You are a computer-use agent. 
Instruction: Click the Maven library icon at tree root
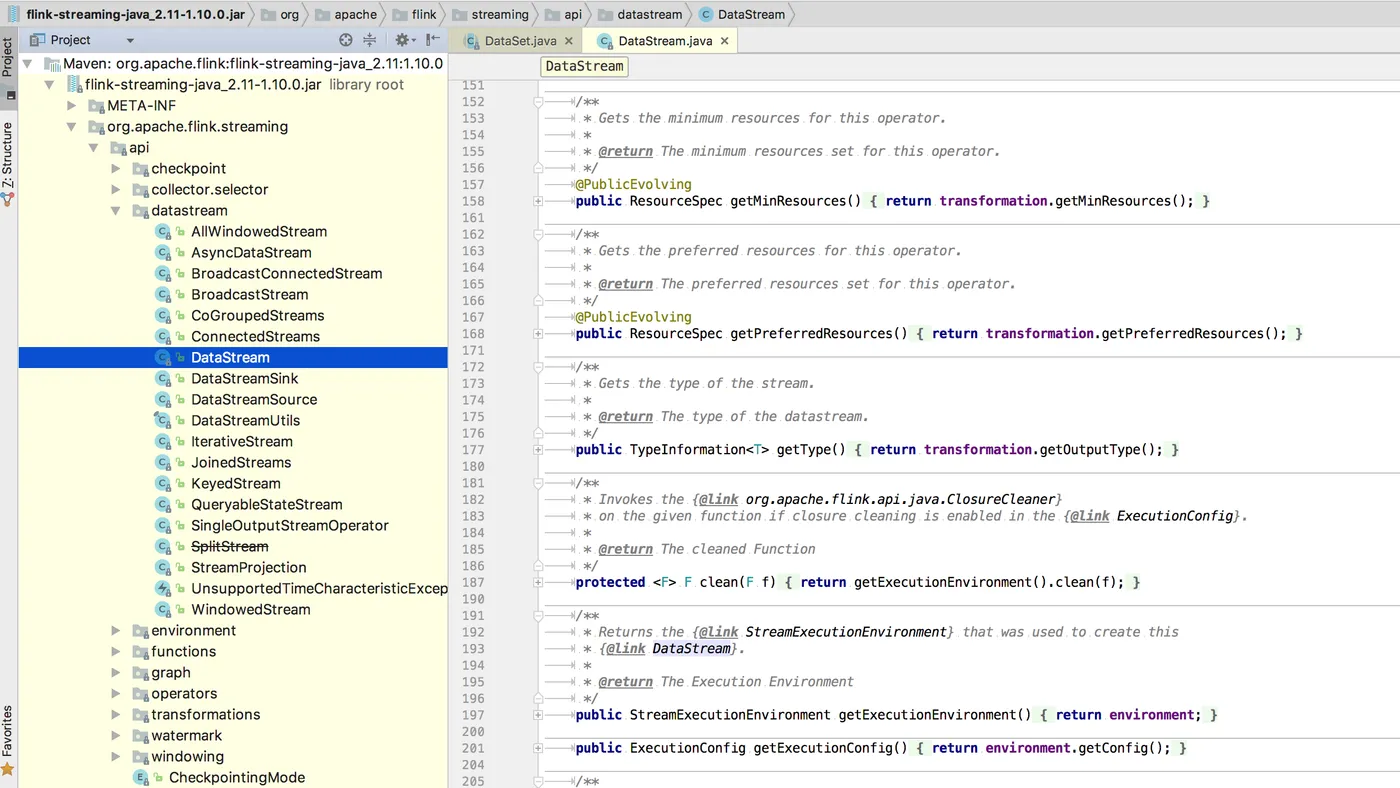pos(52,63)
